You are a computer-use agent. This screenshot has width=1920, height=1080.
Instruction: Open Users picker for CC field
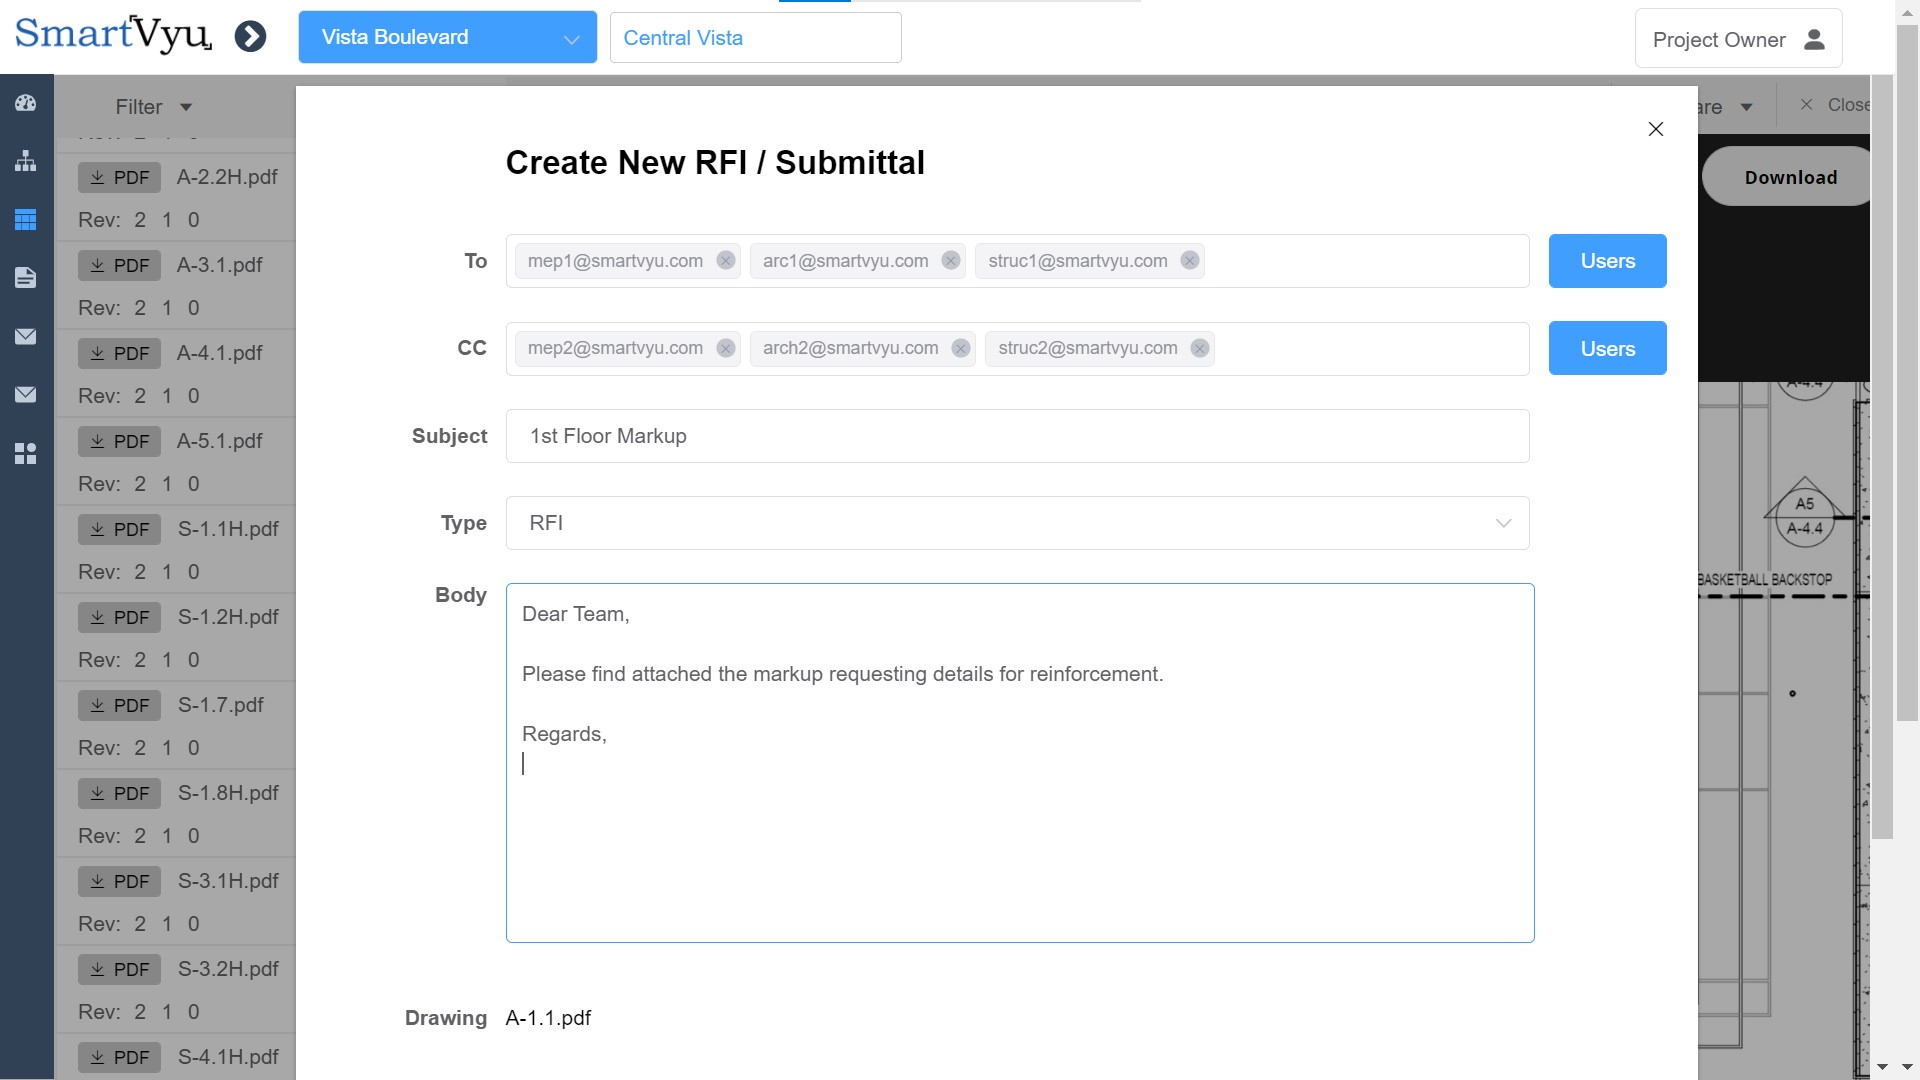pos(1607,348)
